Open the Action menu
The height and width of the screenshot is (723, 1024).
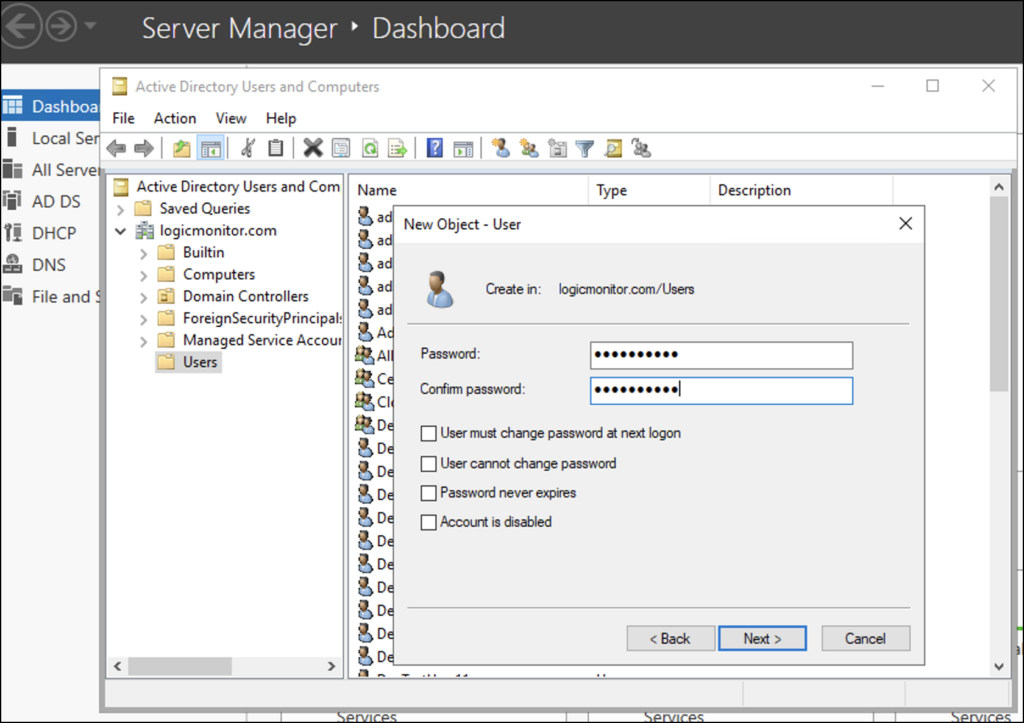[174, 118]
